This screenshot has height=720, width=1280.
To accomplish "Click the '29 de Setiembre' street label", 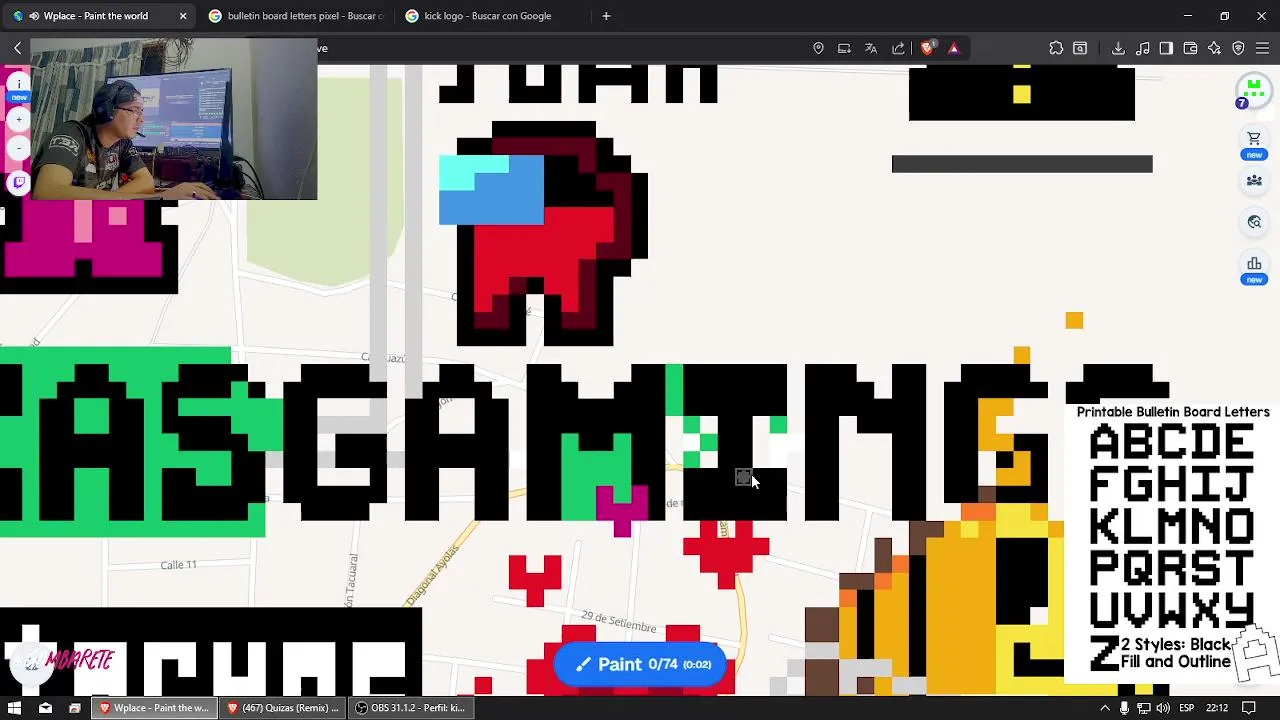I will [618, 624].
